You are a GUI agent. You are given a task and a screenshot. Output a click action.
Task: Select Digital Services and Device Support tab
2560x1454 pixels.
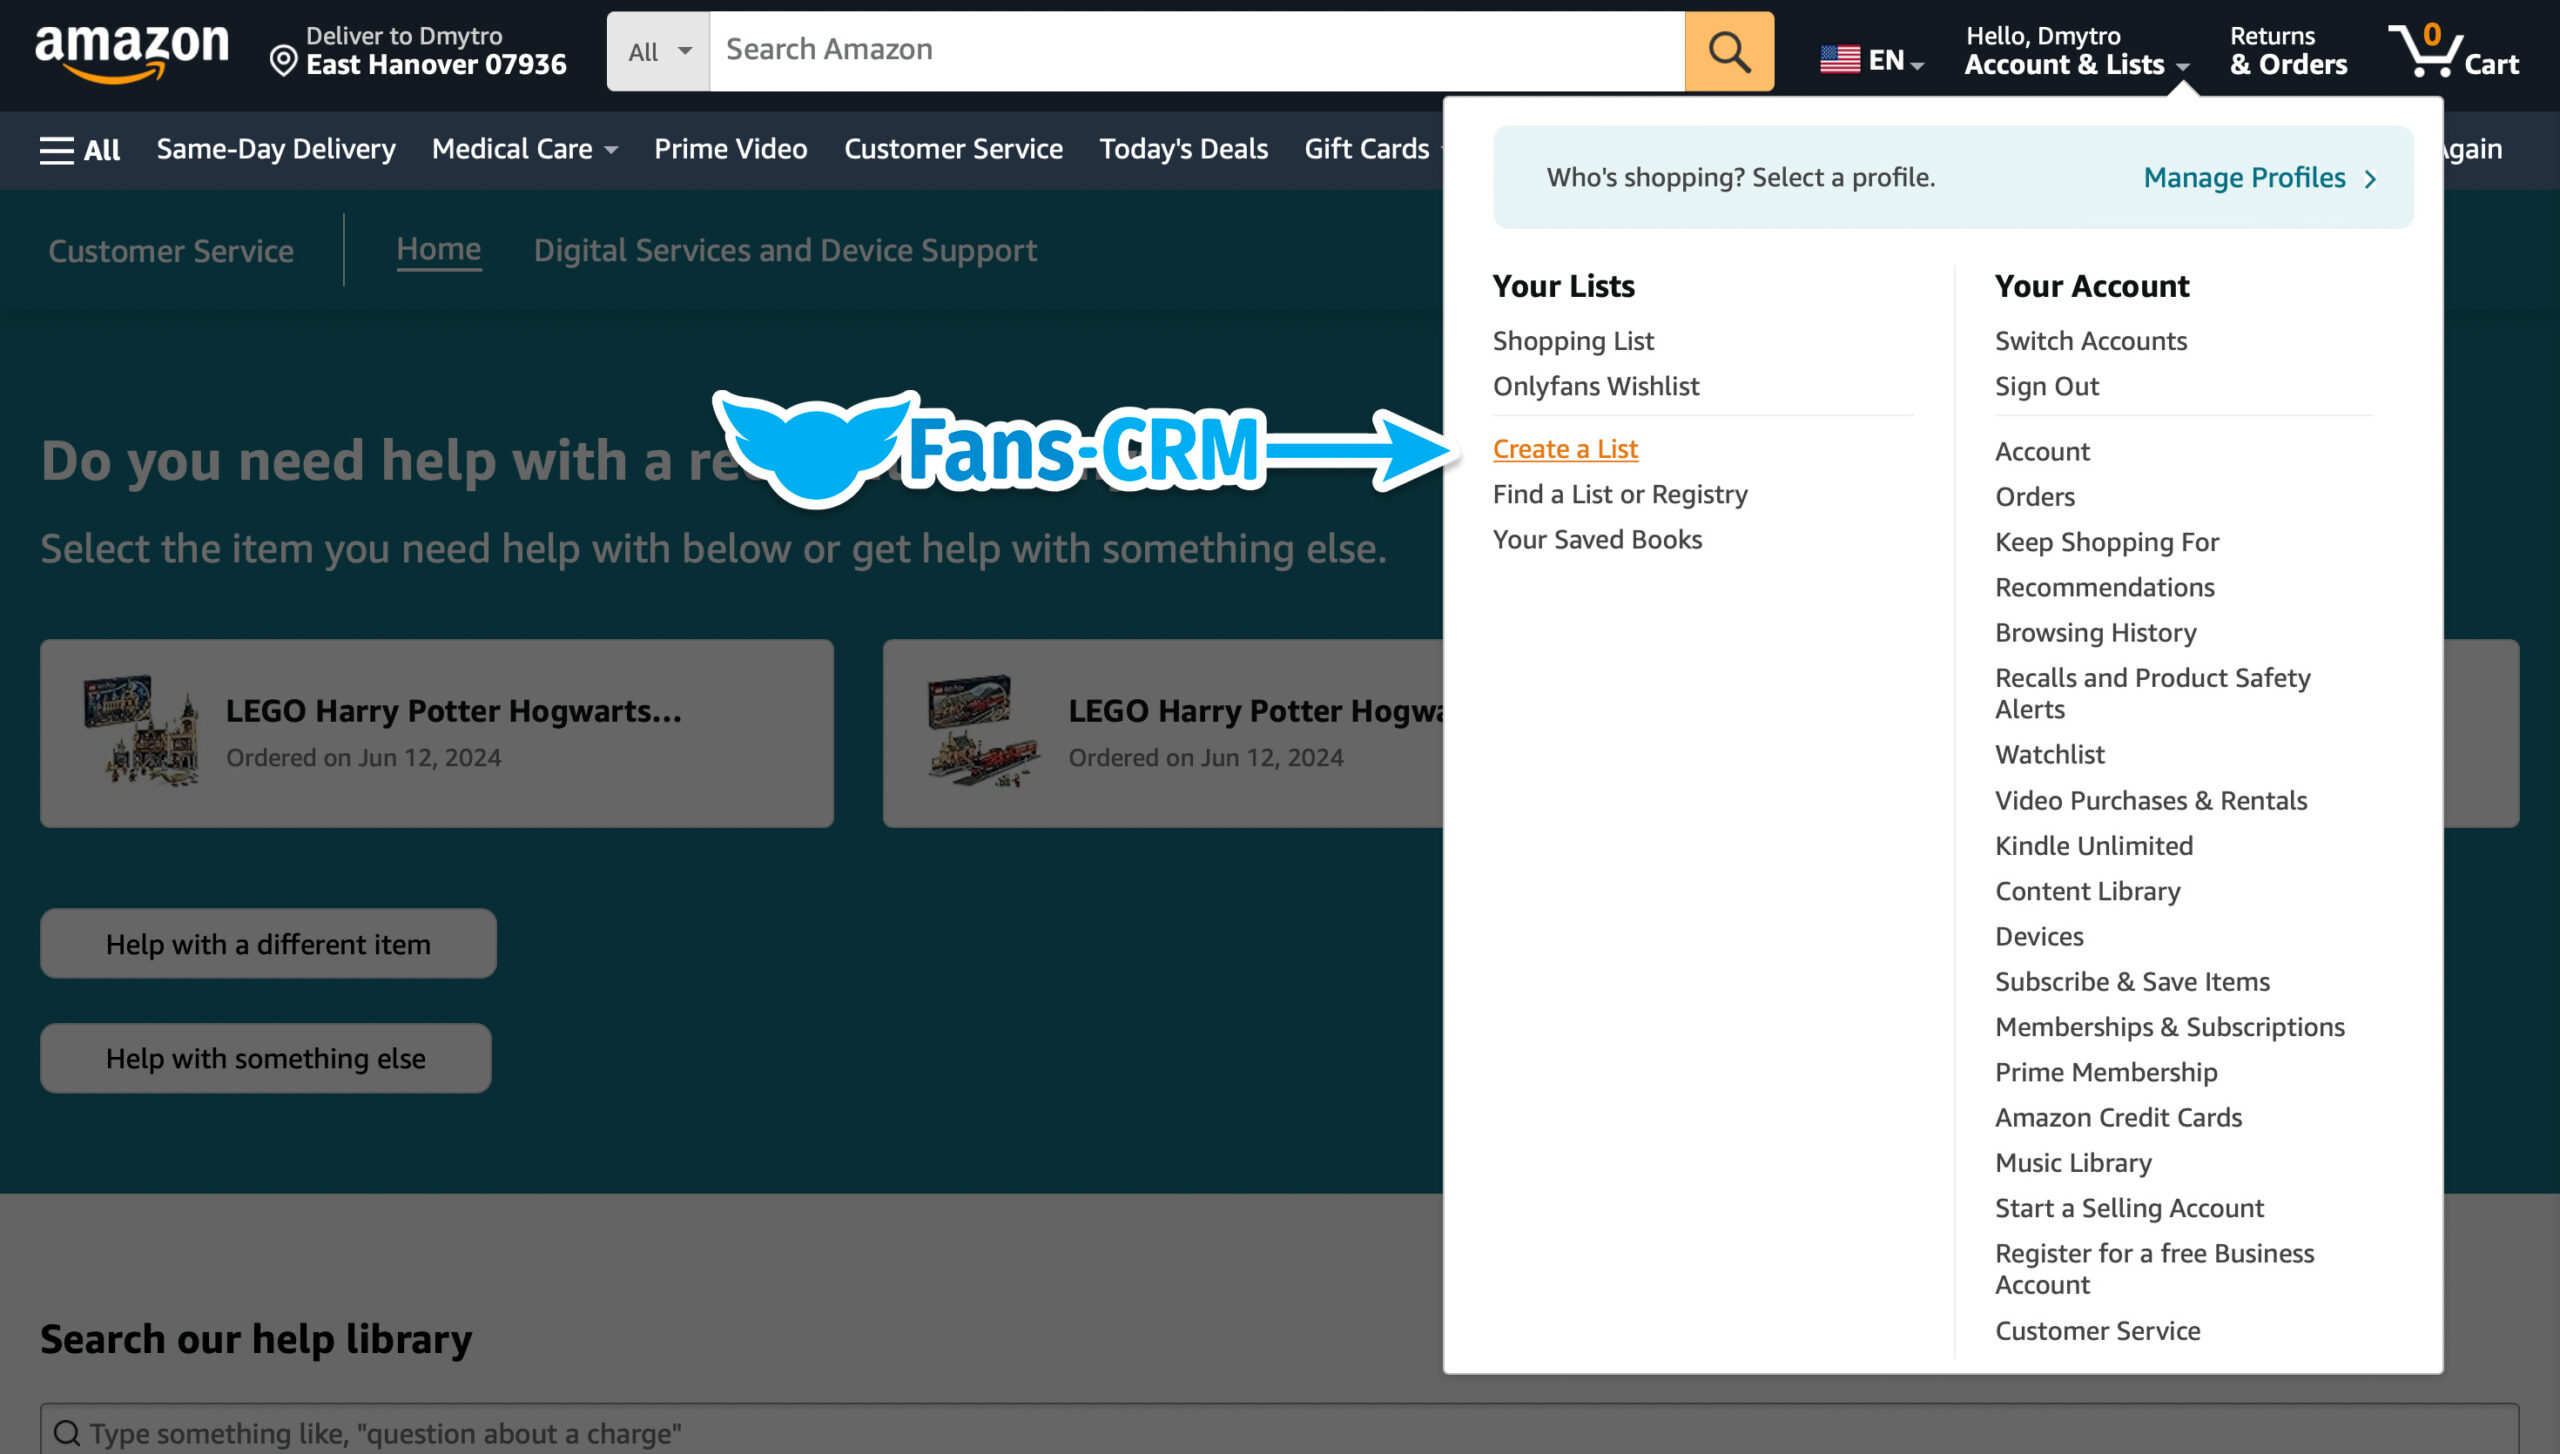click(x=785, y=250)
